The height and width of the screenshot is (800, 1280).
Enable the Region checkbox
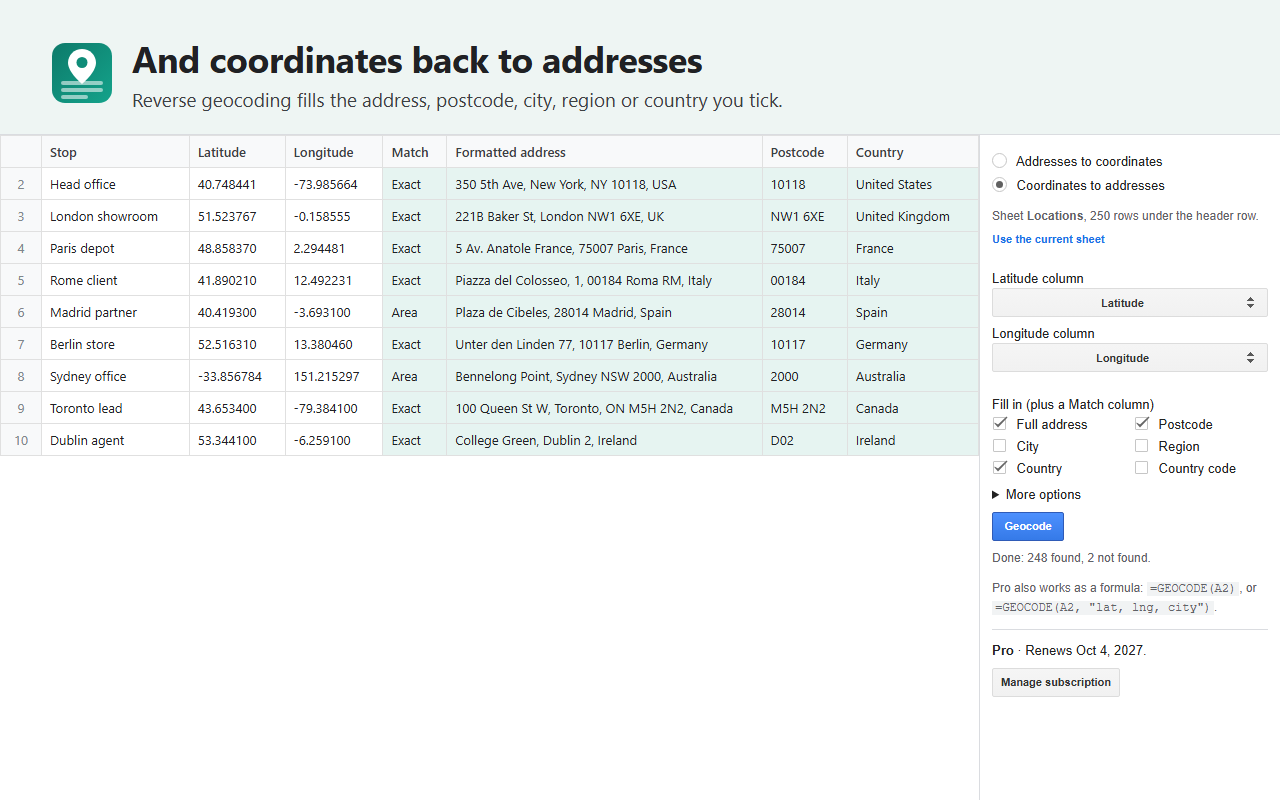pyautogui.click(x=1141, y=446)
